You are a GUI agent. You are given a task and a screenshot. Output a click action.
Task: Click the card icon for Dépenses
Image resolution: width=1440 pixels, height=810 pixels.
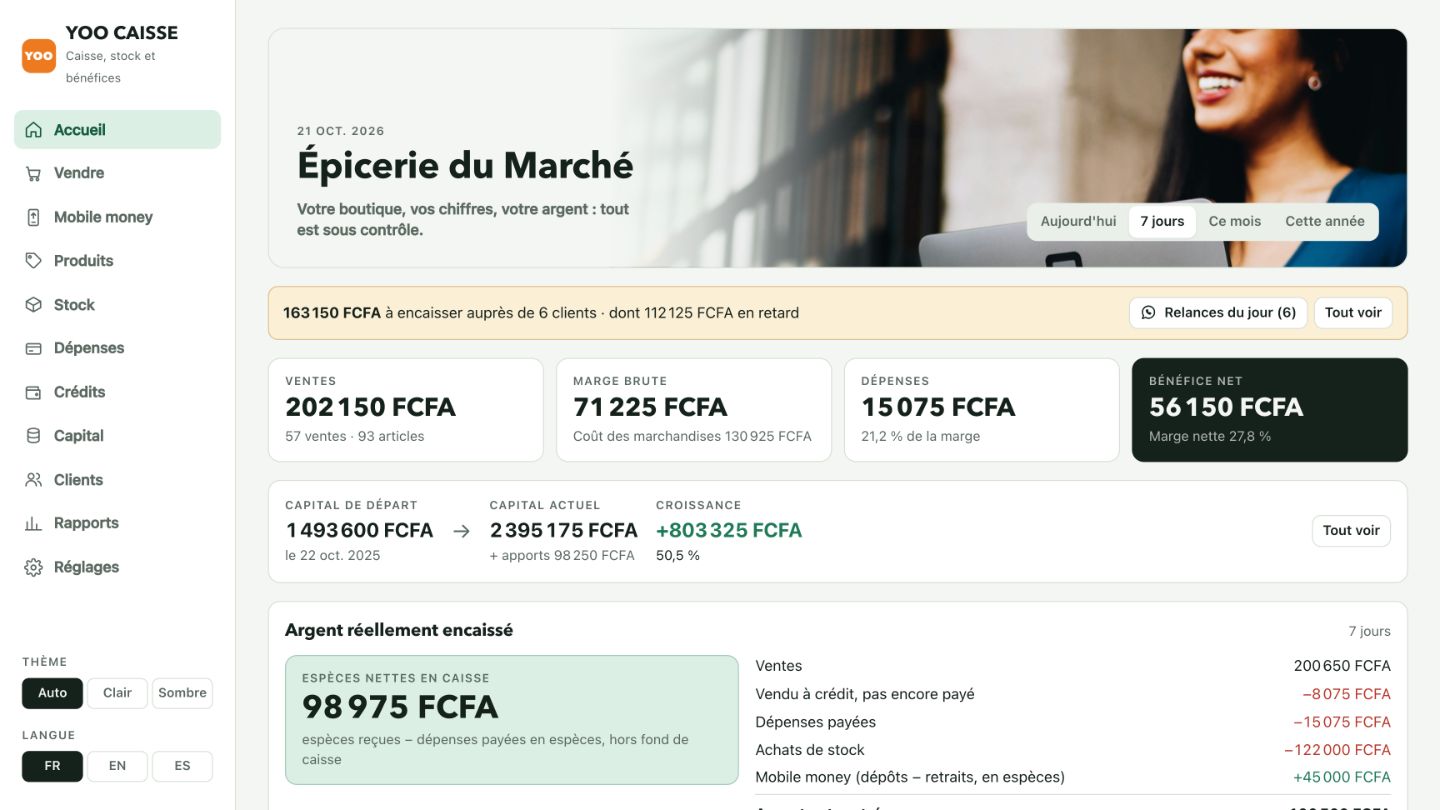click(x=34, y=349)
